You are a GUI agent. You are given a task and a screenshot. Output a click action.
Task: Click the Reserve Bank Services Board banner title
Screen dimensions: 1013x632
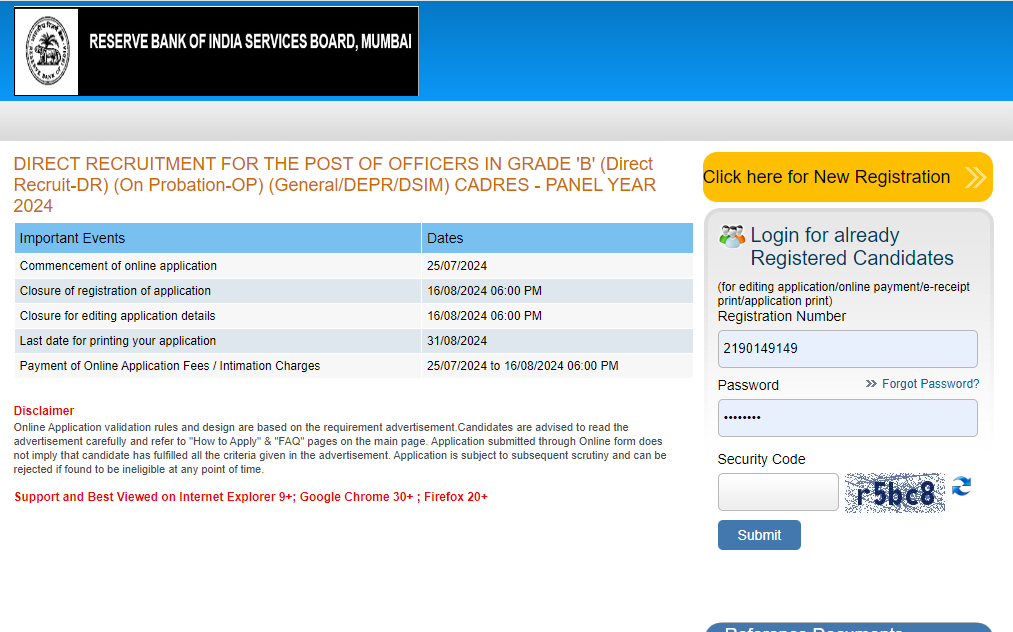pos(250,42)
